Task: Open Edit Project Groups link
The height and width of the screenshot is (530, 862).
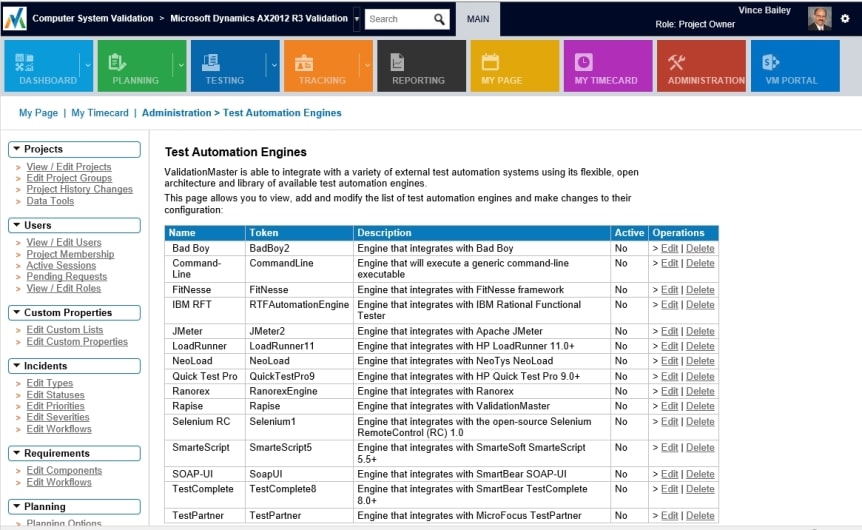Action: tap(69, 178)
